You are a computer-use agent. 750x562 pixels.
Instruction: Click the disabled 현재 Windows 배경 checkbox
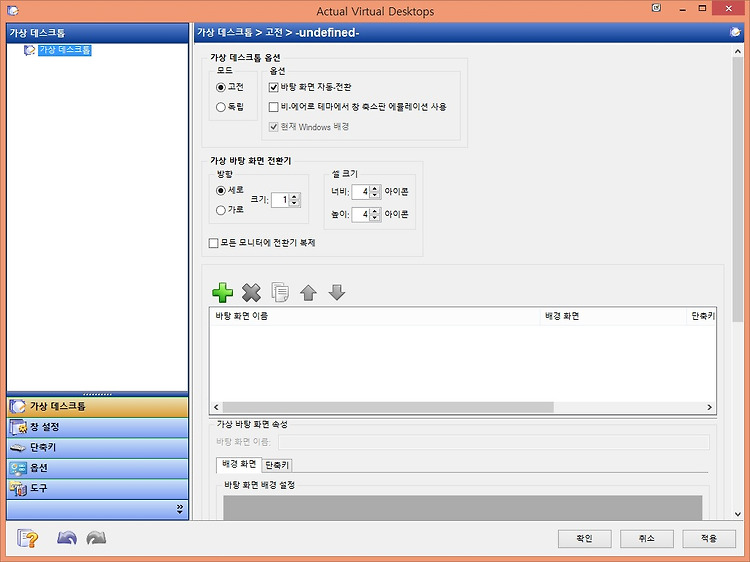pyautogui.click(x=274, y=127)
